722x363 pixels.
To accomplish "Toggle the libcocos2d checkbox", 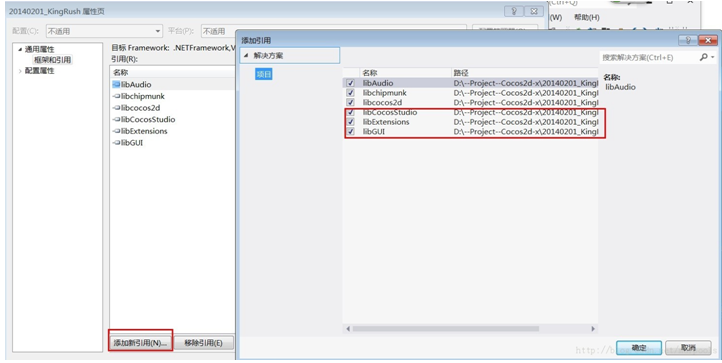I will pos(351,102).
